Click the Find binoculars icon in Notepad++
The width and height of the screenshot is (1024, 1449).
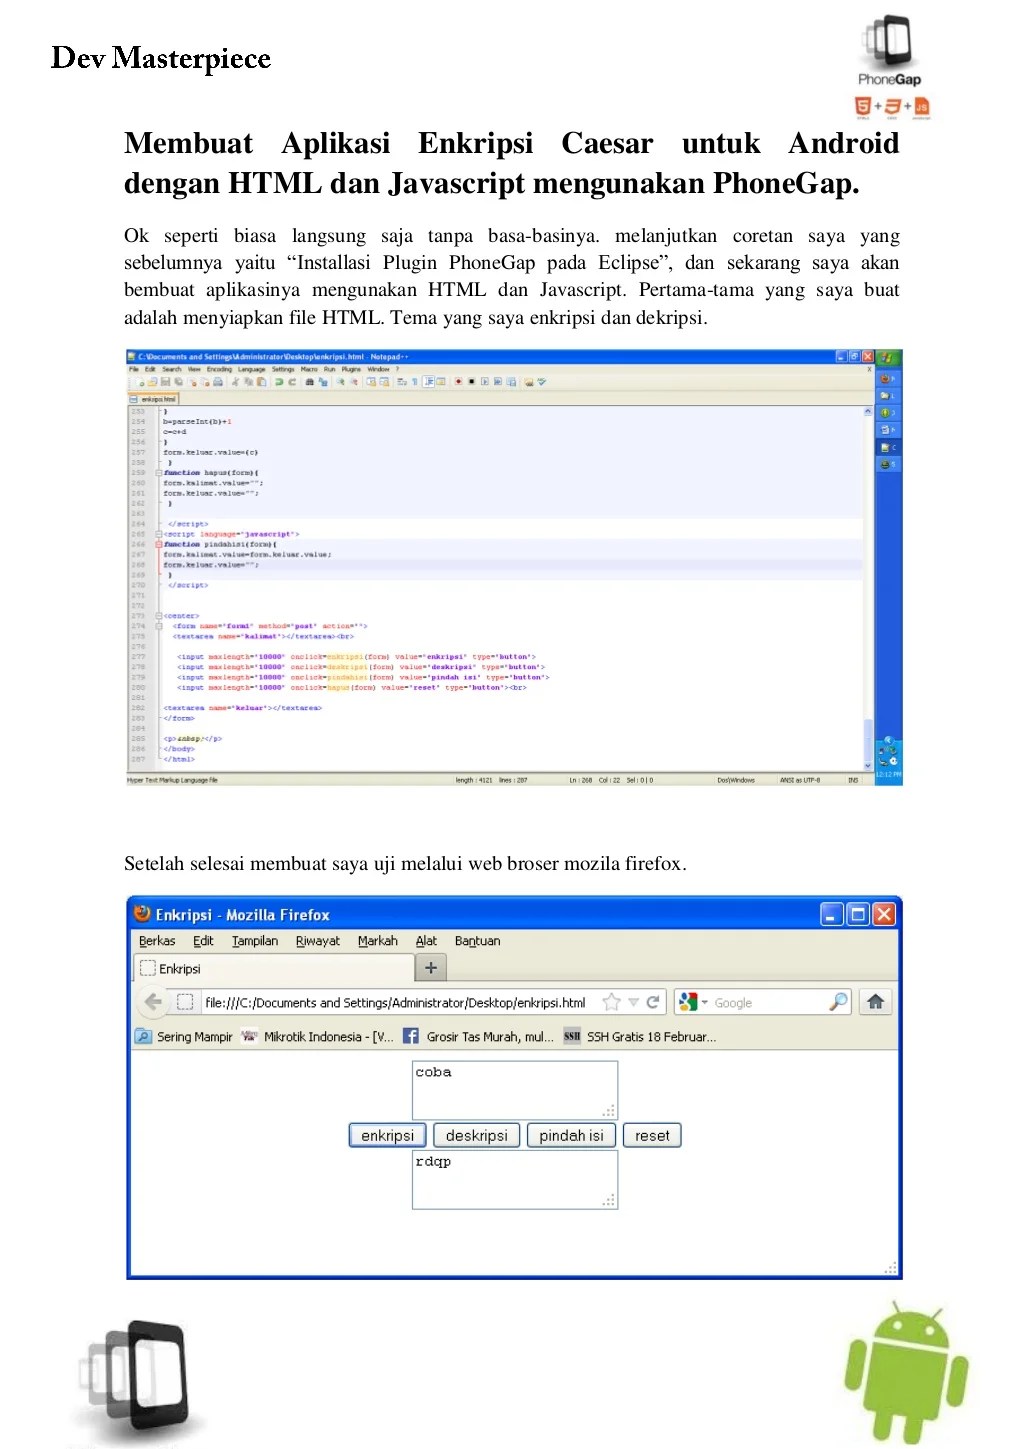click(310, 381)
